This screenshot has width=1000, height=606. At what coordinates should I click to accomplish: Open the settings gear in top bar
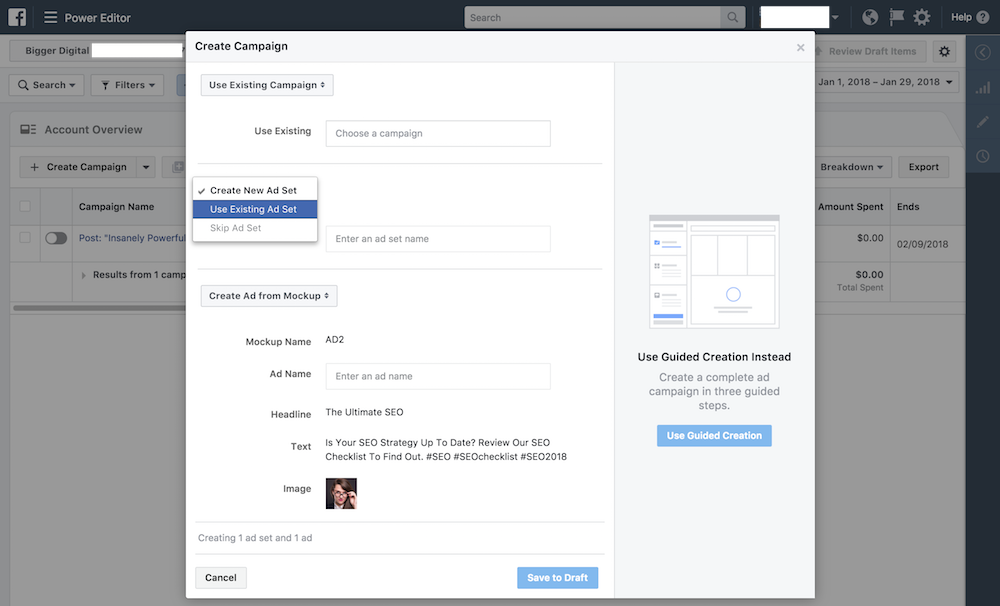click(x=922, y=17)
